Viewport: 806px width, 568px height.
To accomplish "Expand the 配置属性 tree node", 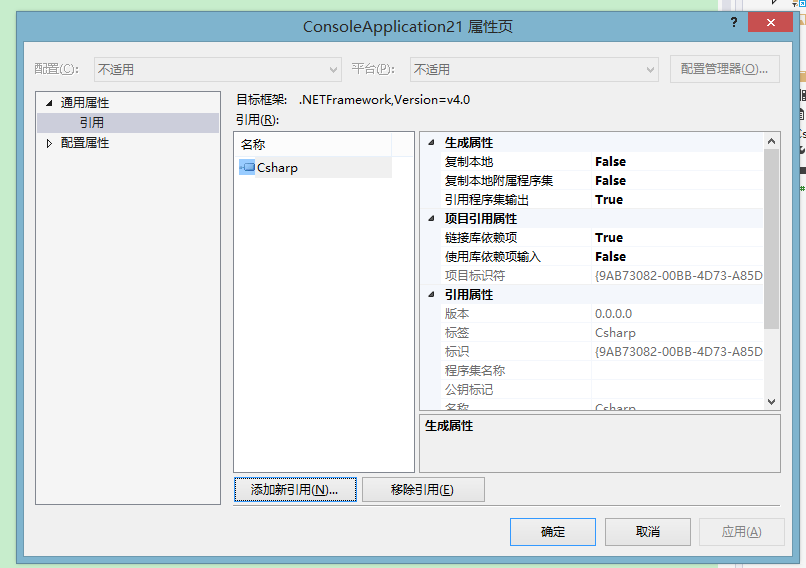I will click(x=49, y=143).
